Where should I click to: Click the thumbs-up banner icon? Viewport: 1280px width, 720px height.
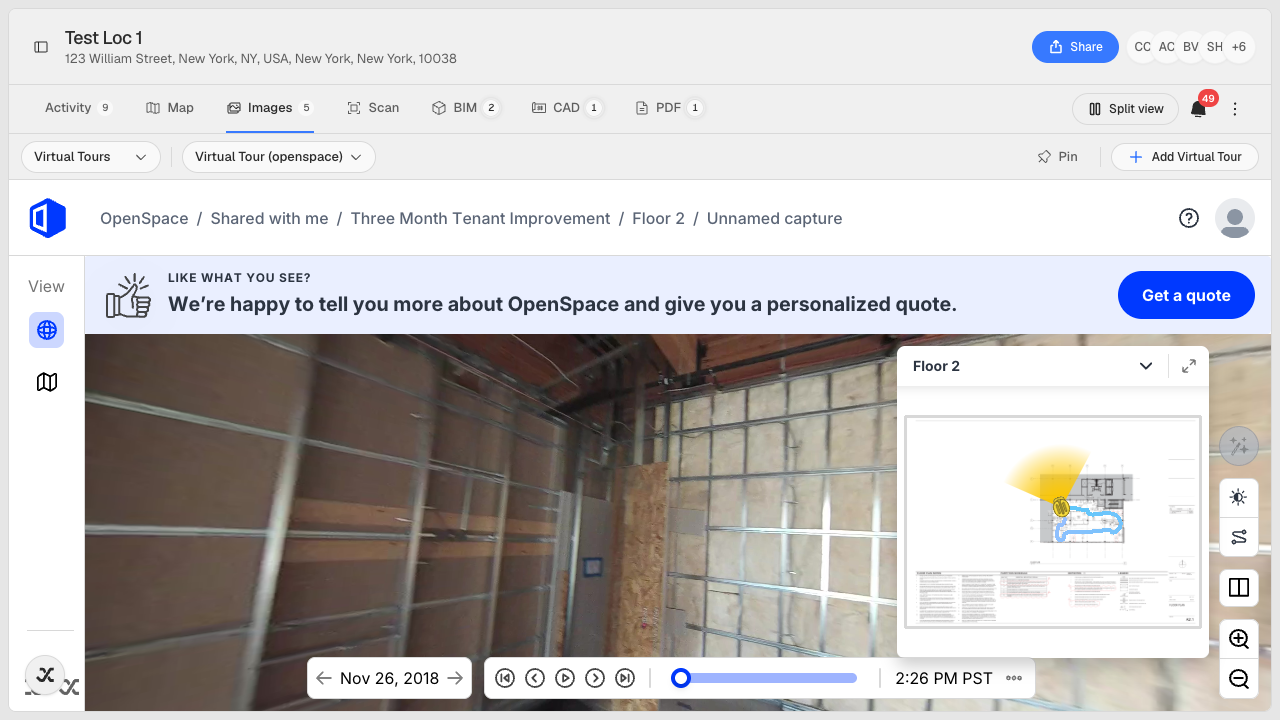tap(128, 296)
